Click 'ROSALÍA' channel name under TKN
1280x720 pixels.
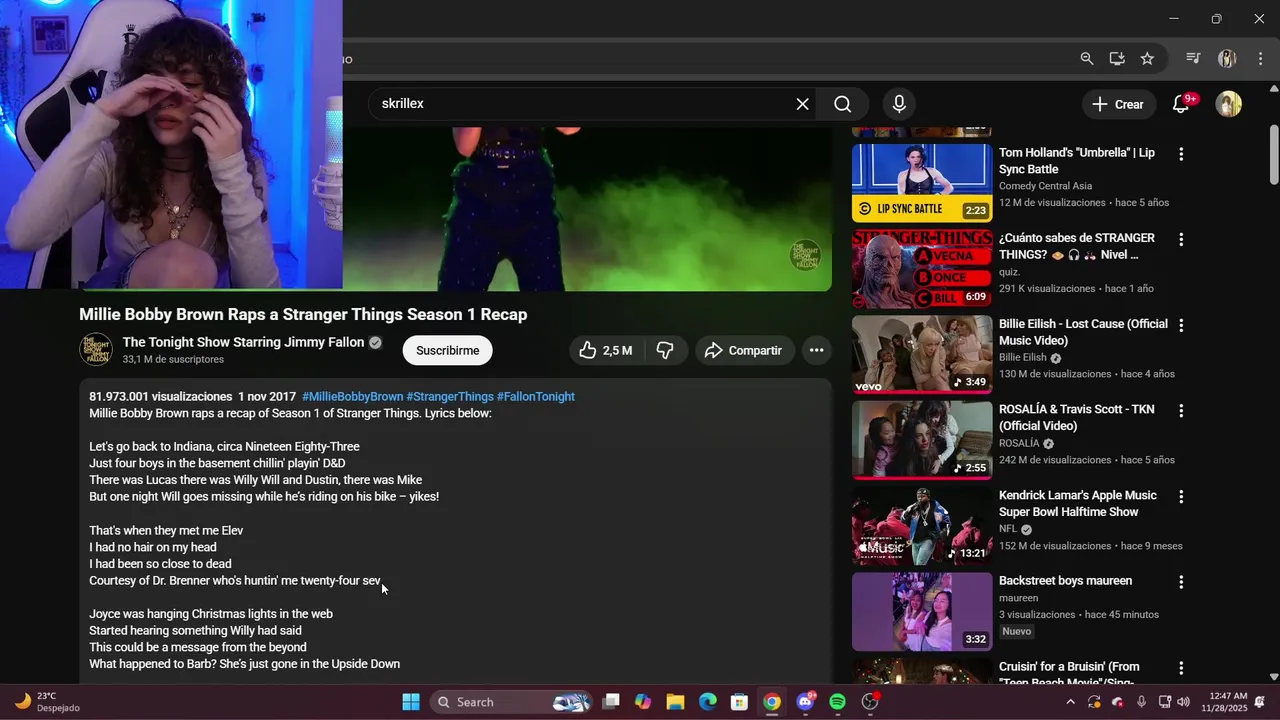coord(1019,443)
